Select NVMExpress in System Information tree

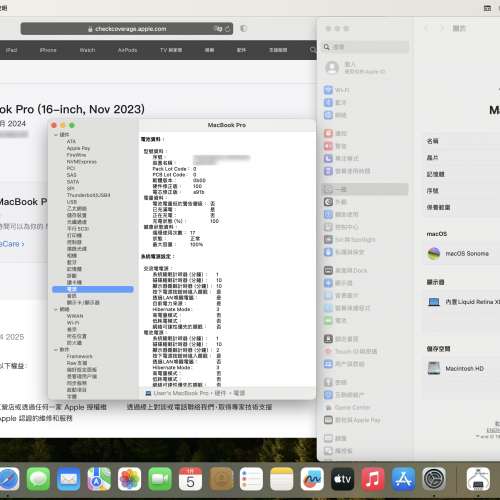click(82, 162)
